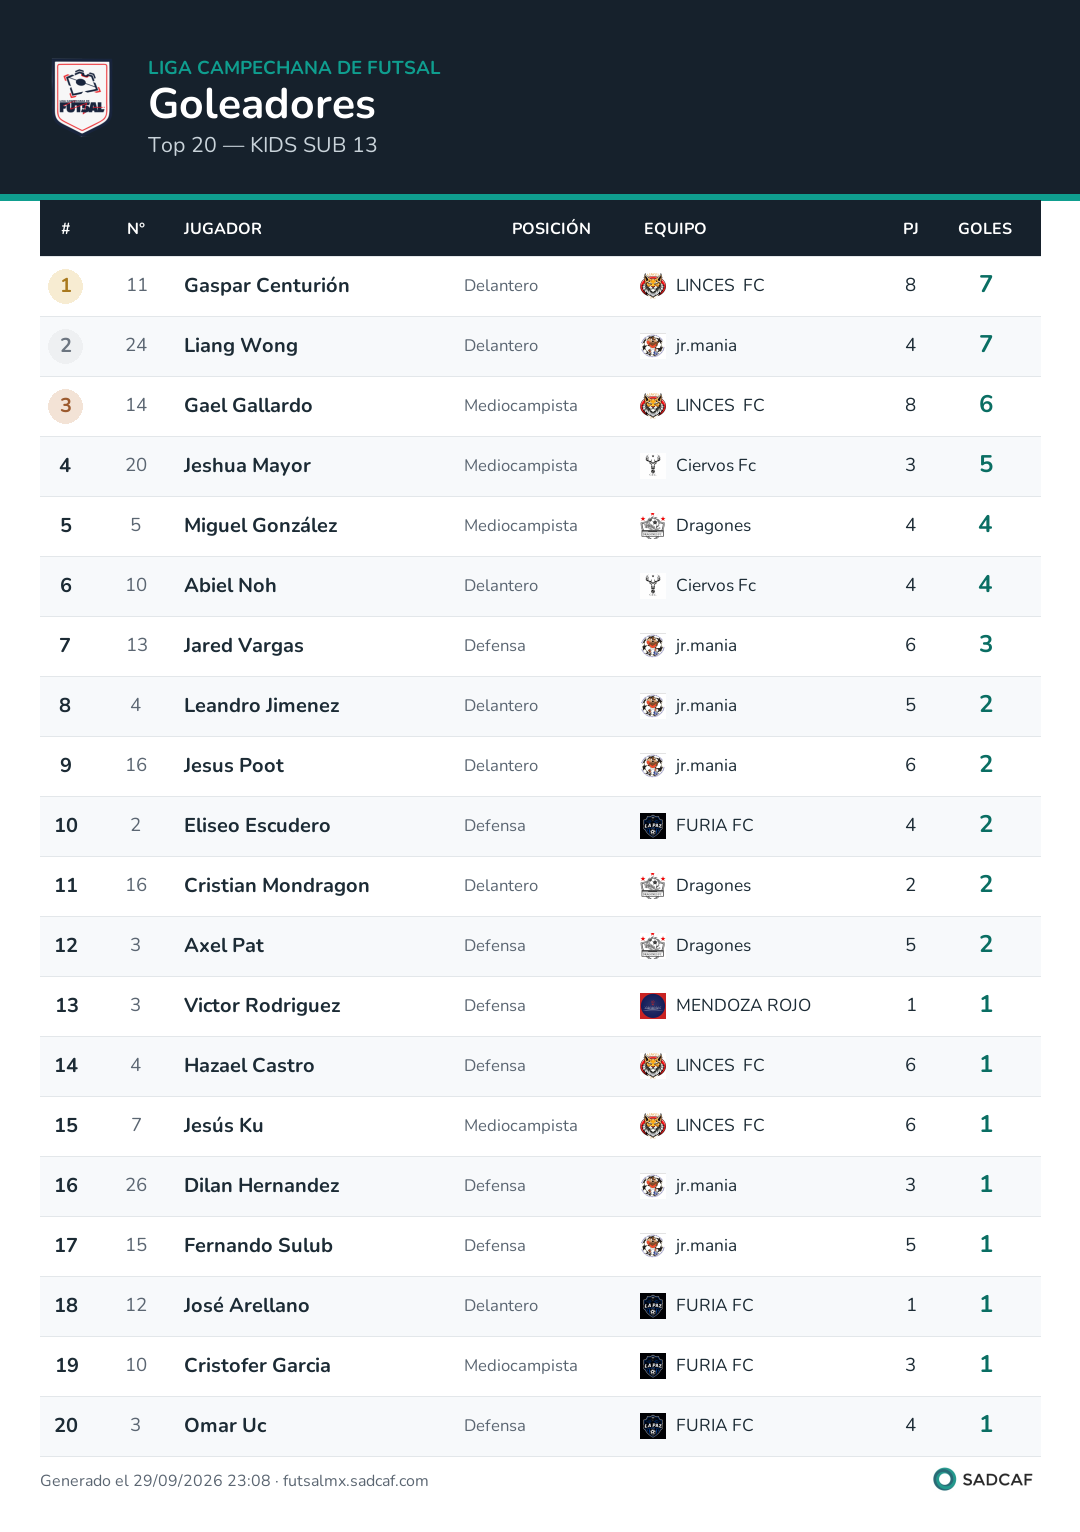This screenshot has width=1080, height=1532.
Task: Click the gold rank 1 badge
Action: (x=66, y=286)
